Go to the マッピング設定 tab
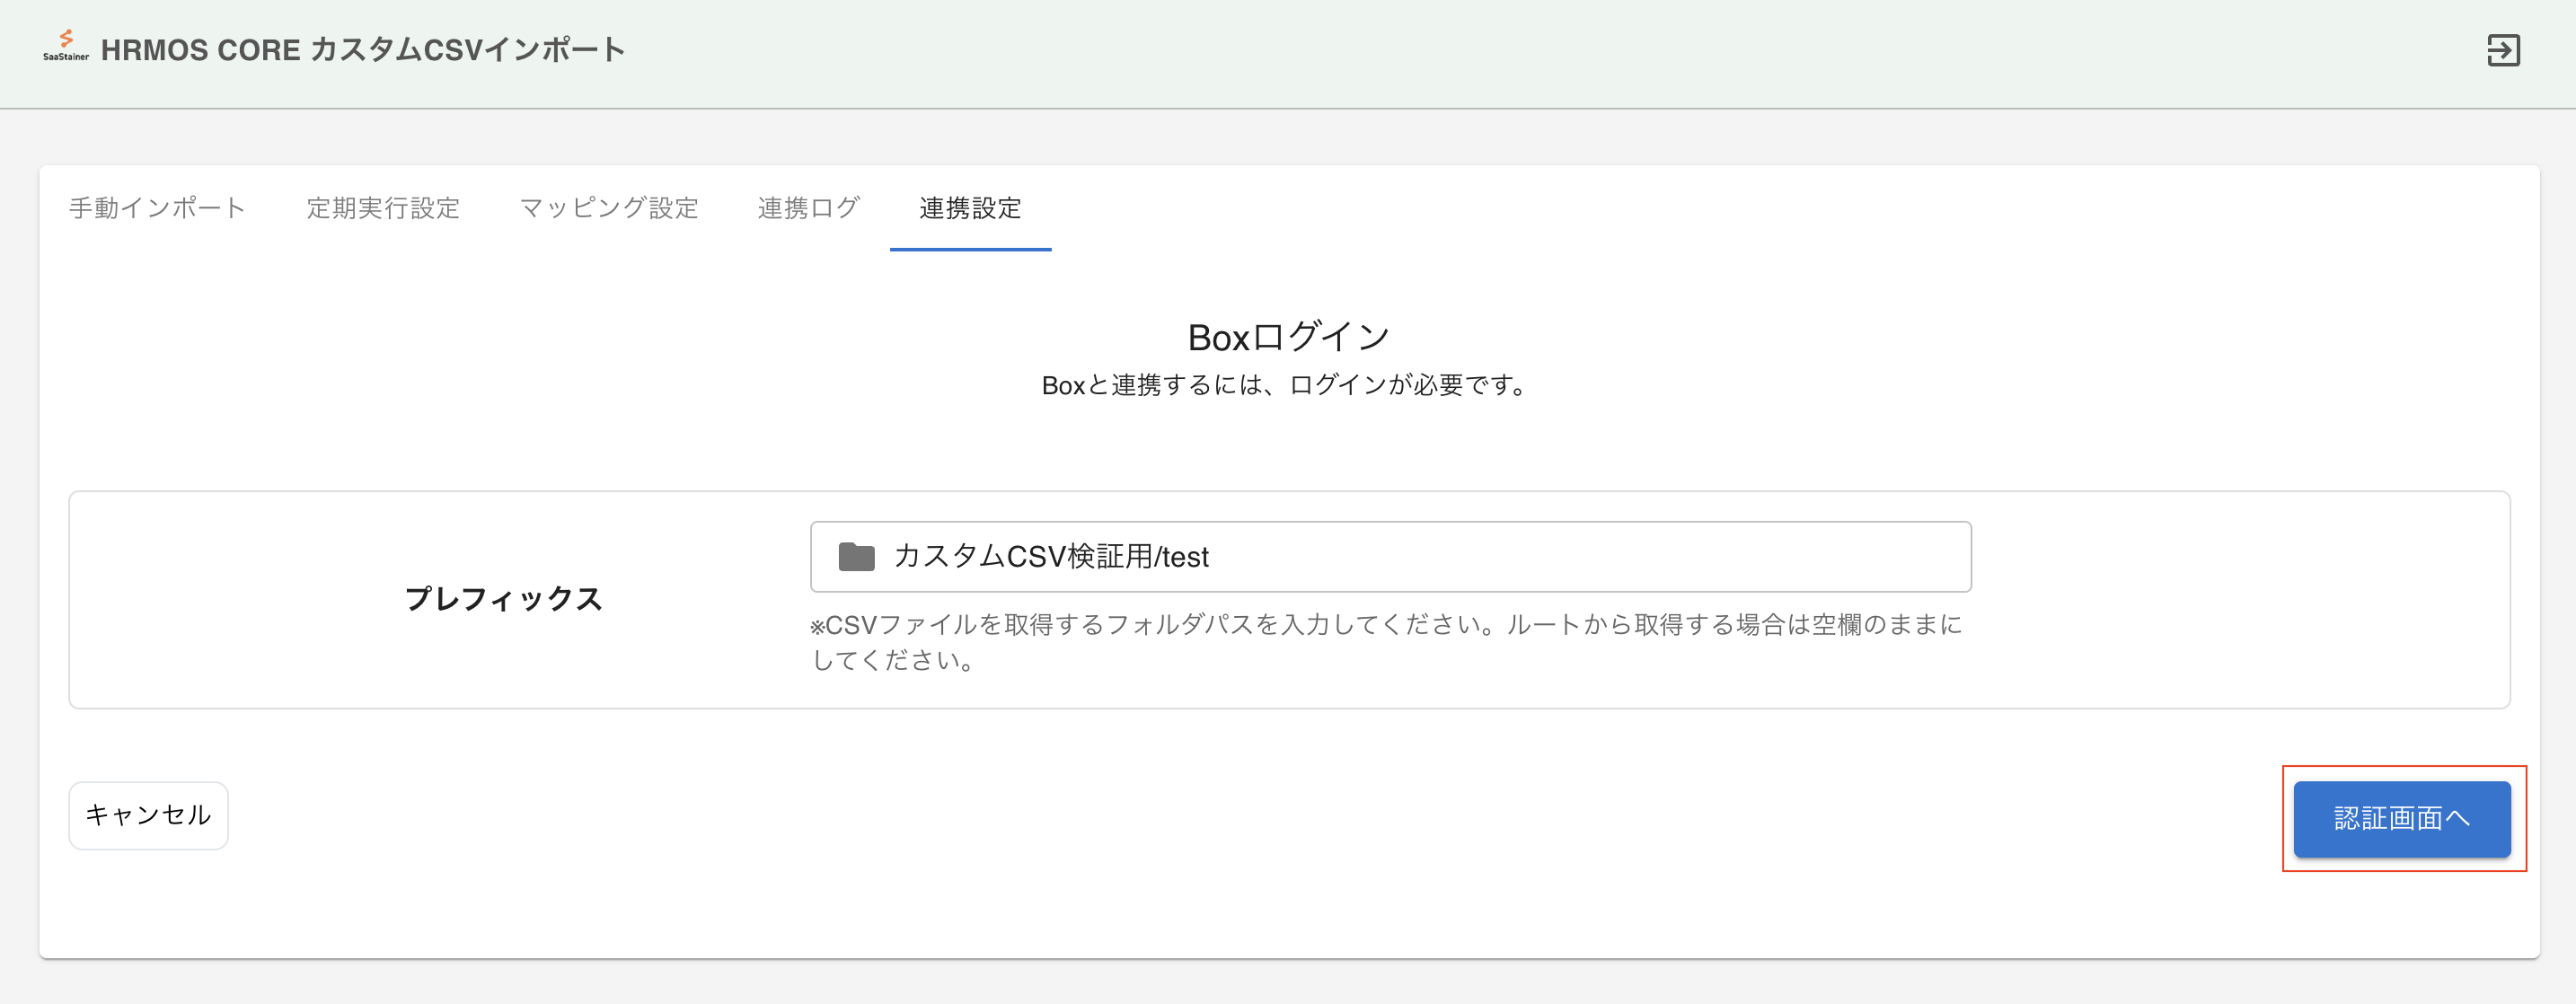Screen dimensions: 2576x1004 [x=608, y=208]
